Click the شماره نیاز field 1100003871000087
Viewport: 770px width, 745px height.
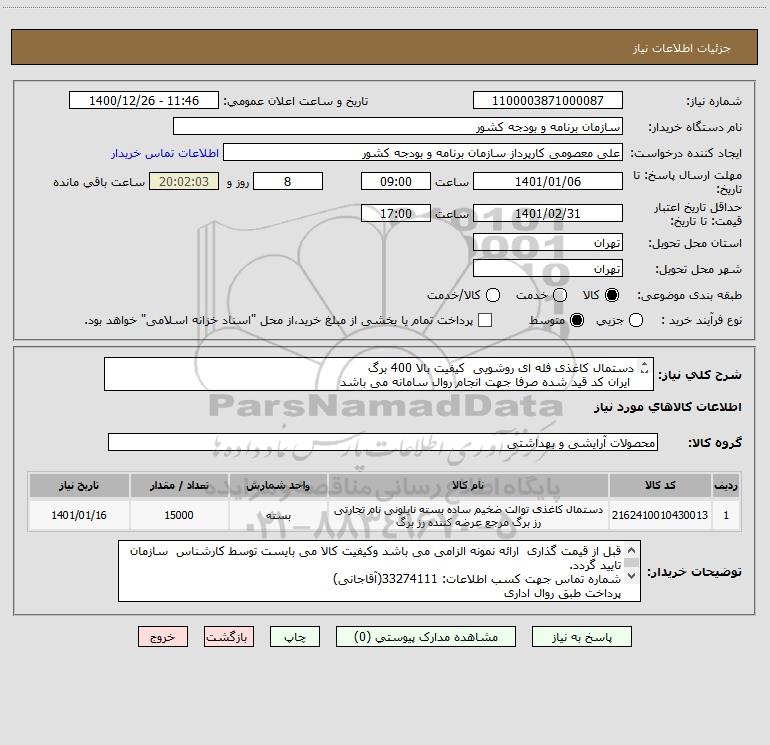548,101
